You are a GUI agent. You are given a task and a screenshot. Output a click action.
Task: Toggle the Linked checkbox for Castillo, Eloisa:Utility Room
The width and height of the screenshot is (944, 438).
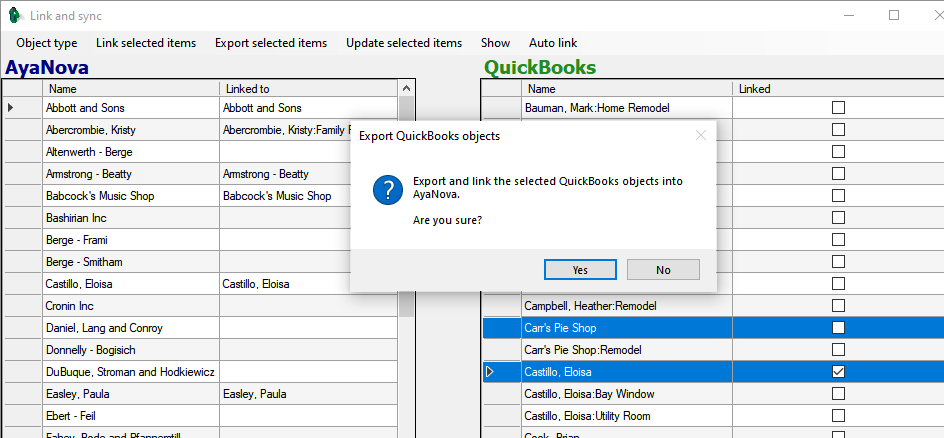838,416
